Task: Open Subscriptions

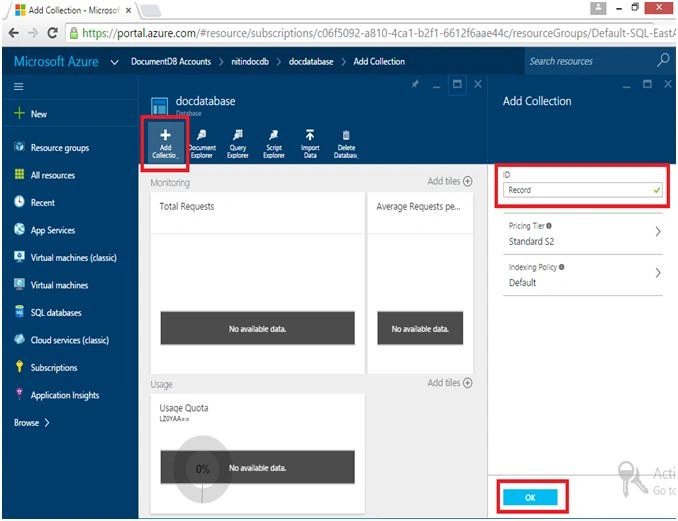Action: pos(46,368)
